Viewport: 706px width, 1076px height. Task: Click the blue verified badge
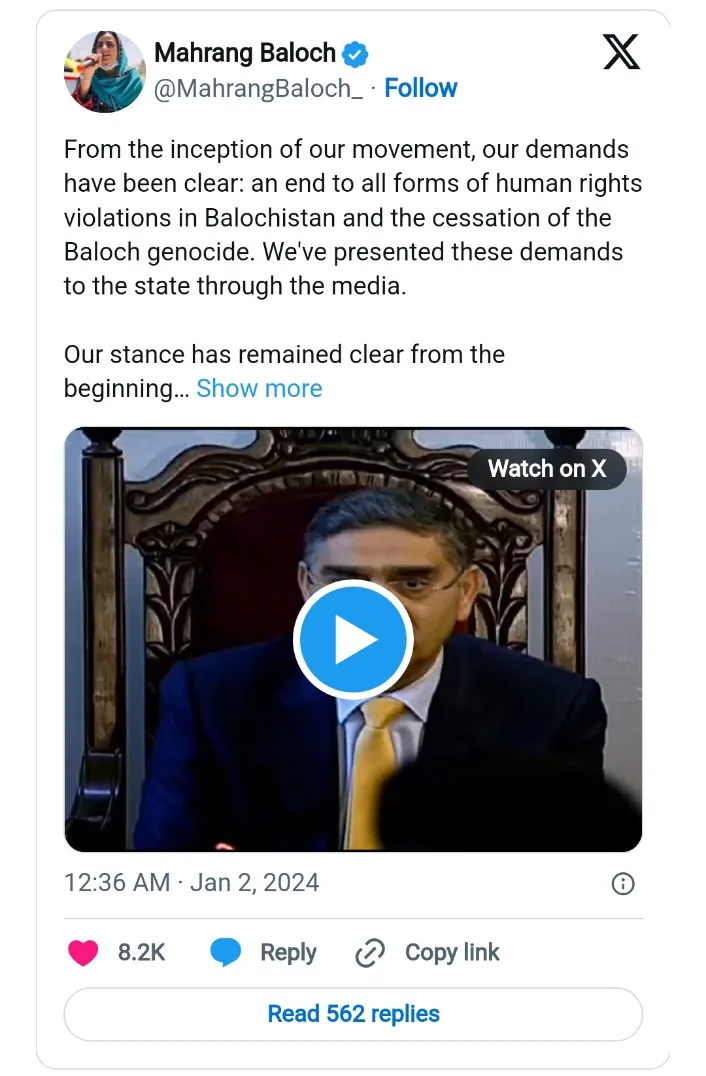click(355, 52)
